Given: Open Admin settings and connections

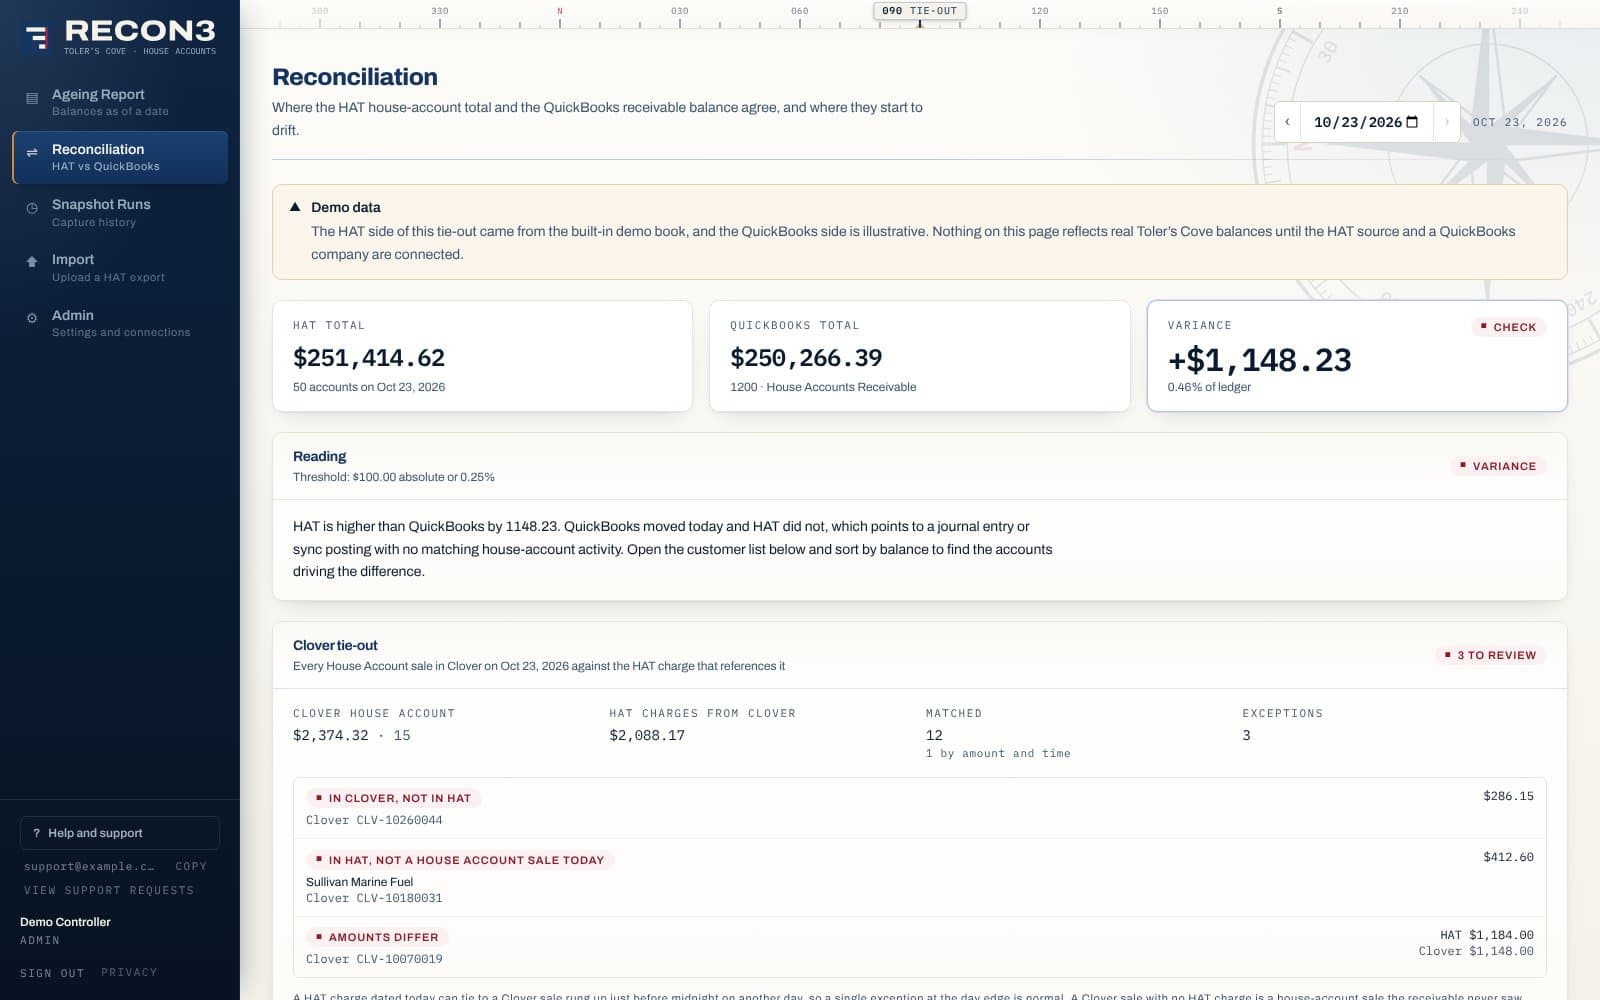Looking at the screenshot, I should 120,323.
